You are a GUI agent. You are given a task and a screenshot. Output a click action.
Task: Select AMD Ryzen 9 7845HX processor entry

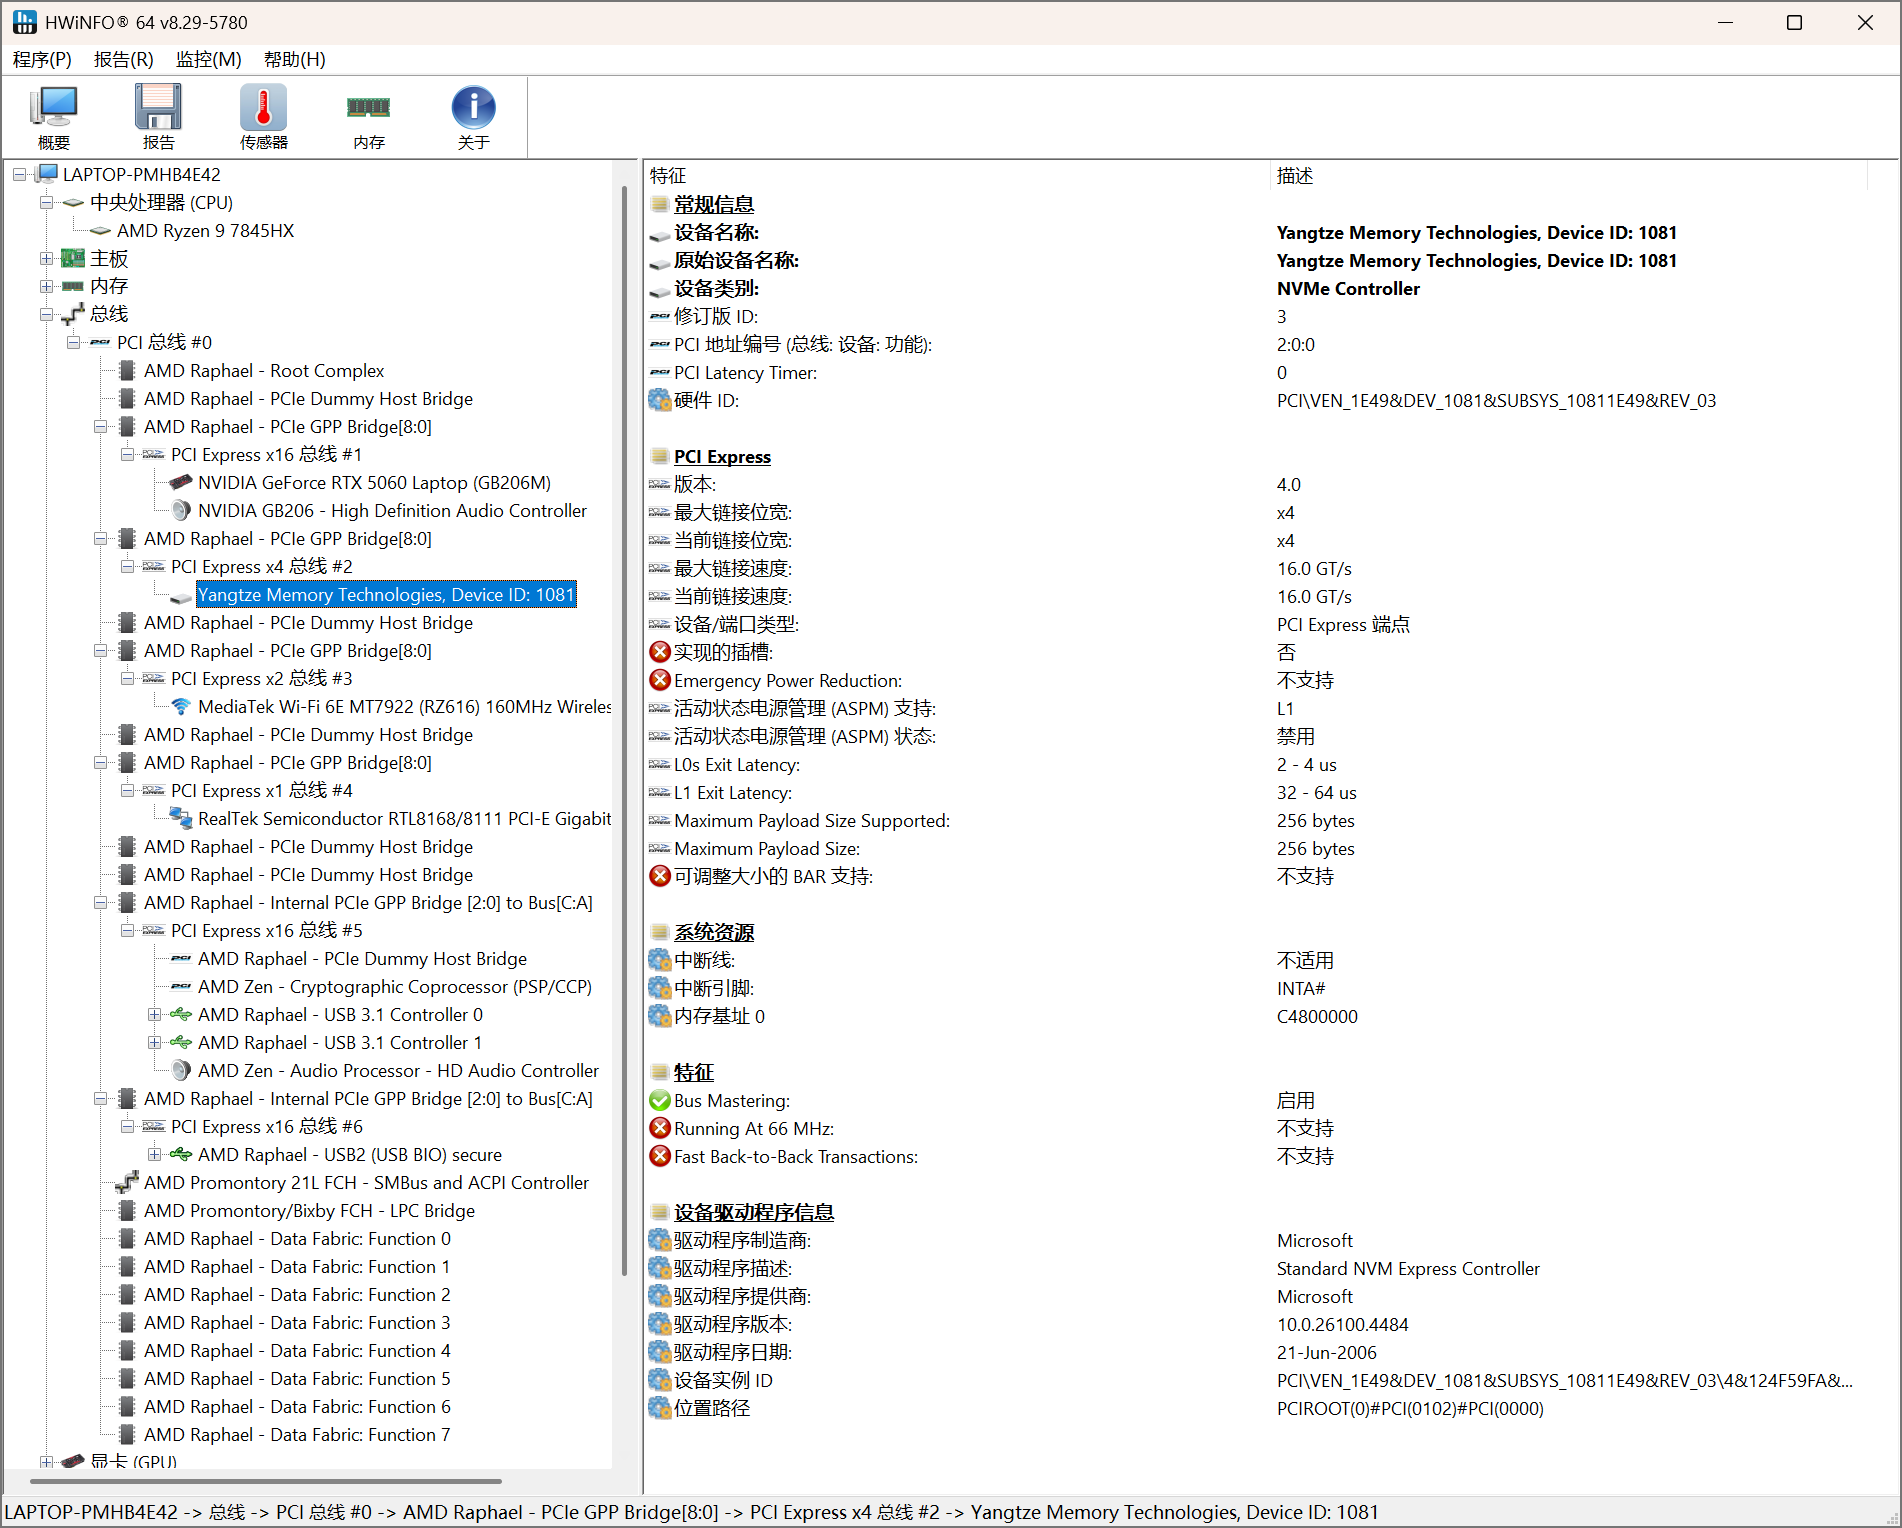(205, 231)
